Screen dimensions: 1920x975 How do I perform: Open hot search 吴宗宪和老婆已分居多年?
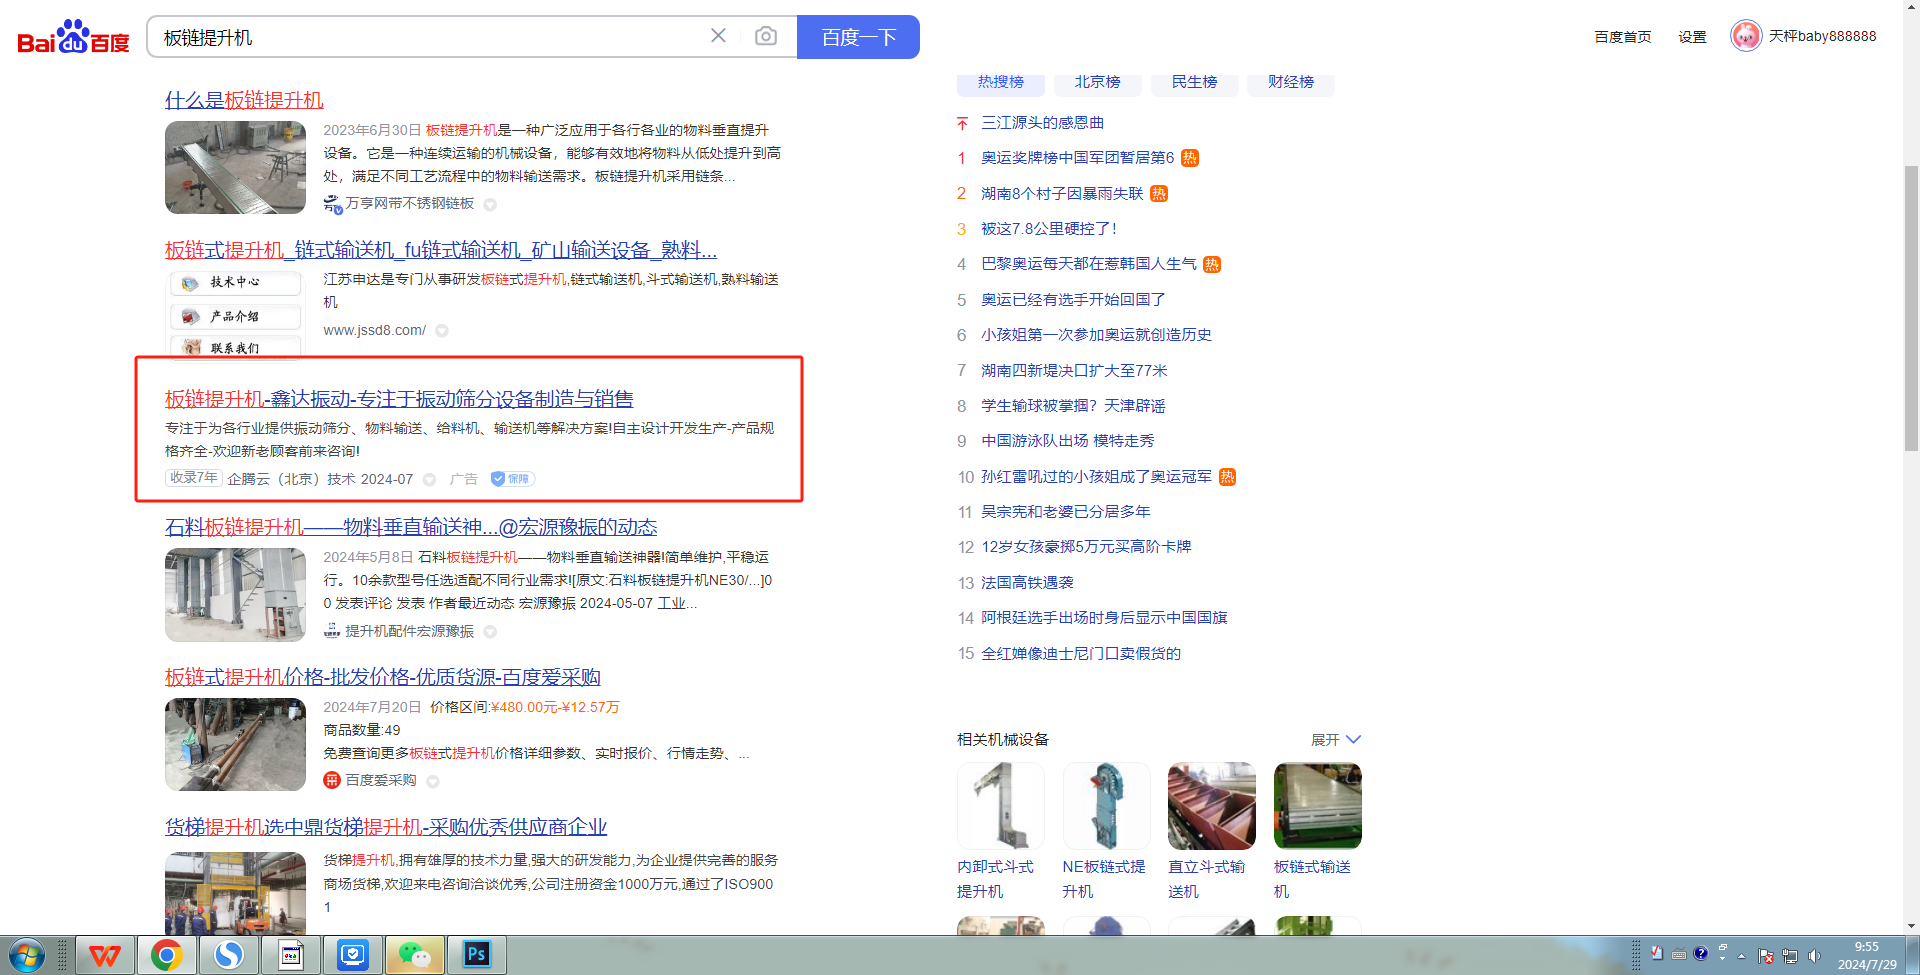point(1066,512)
